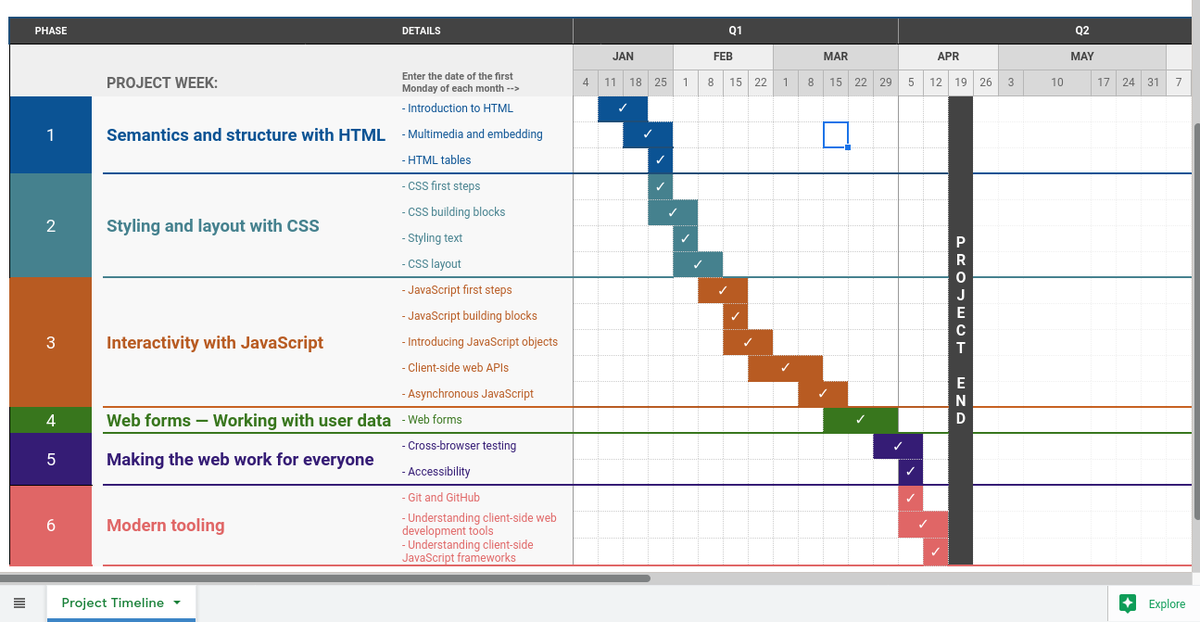Uncheck the Introduction to HTML checkmark

point(623,108)
